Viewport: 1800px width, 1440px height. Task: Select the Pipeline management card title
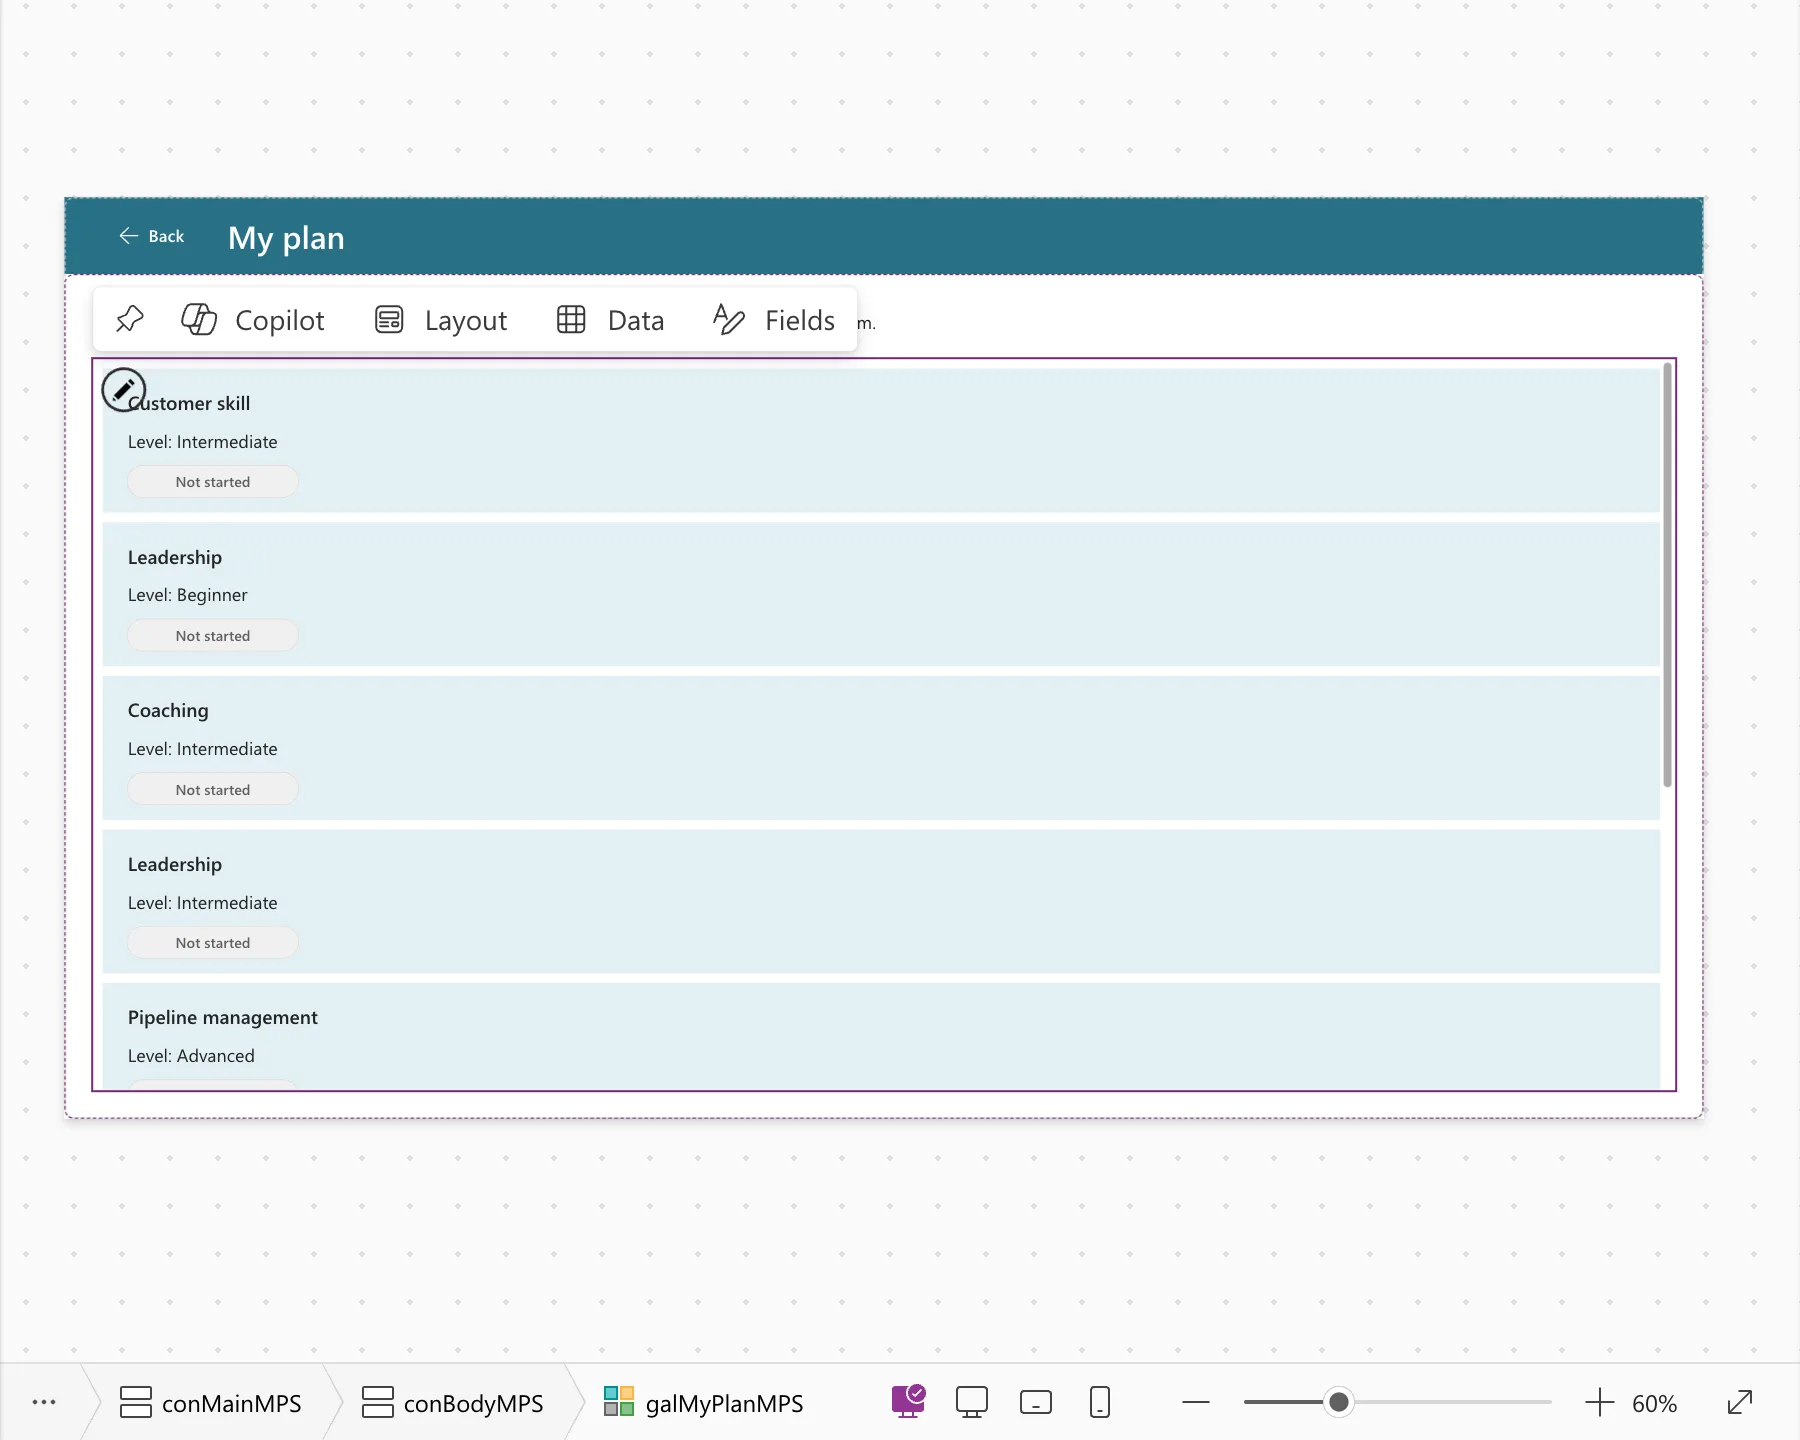click(223, 1018)
